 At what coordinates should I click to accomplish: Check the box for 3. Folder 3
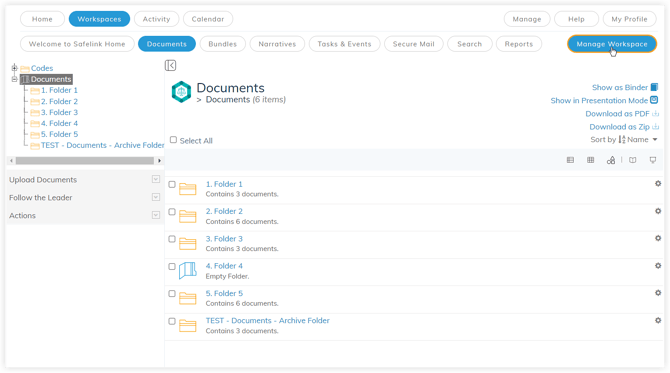(172, 239)
